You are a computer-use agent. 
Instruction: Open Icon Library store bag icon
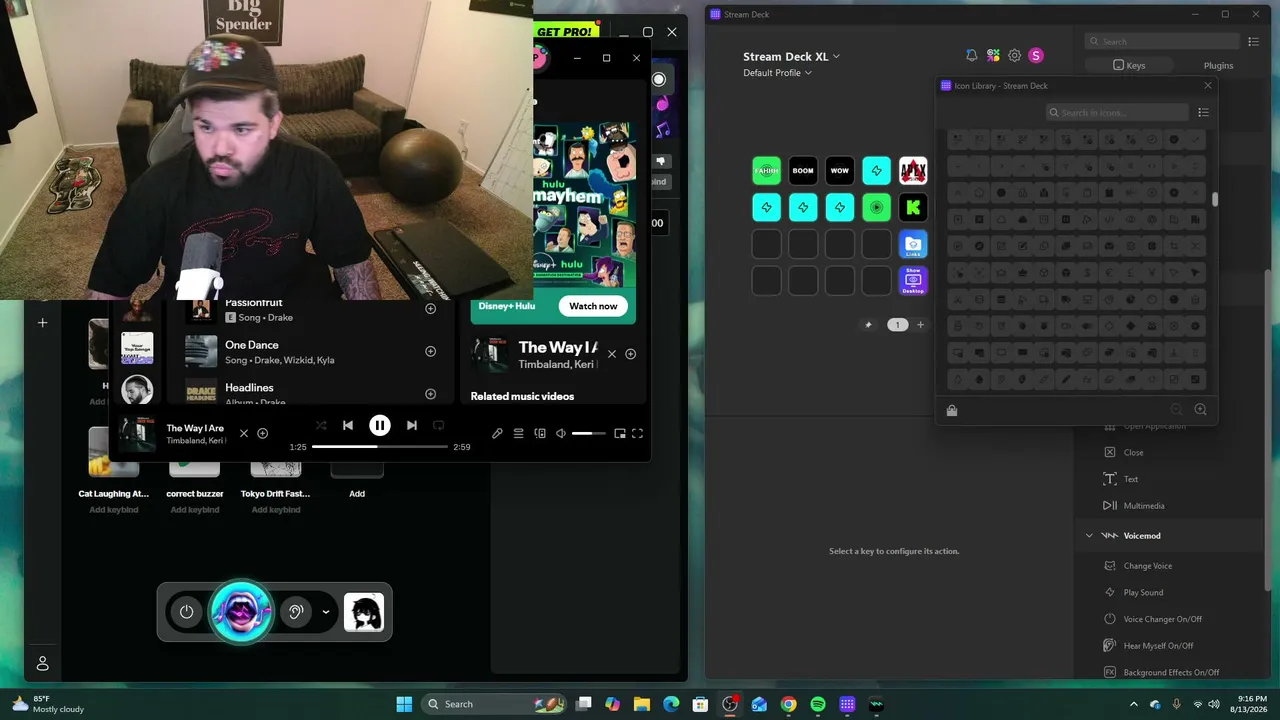pos(952,410)
